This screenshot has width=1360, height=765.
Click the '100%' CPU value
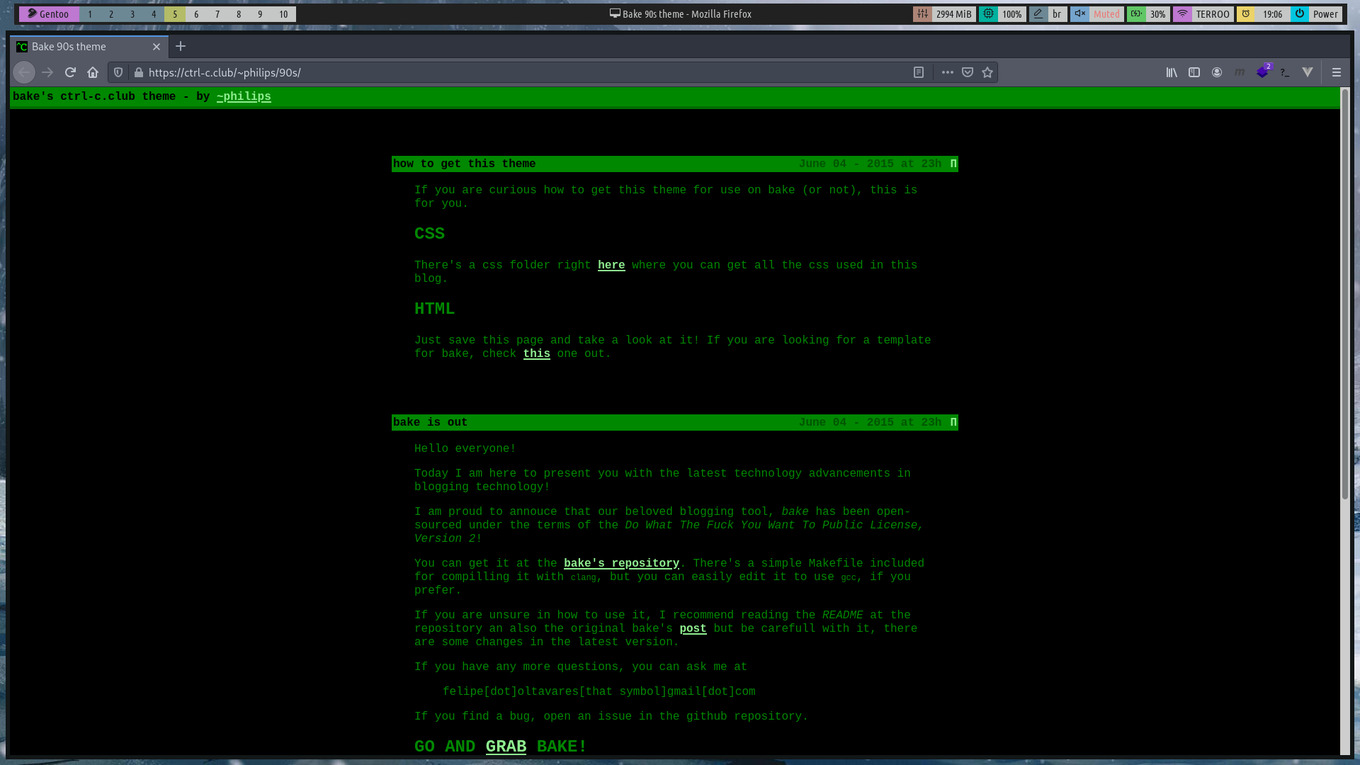1012,14
